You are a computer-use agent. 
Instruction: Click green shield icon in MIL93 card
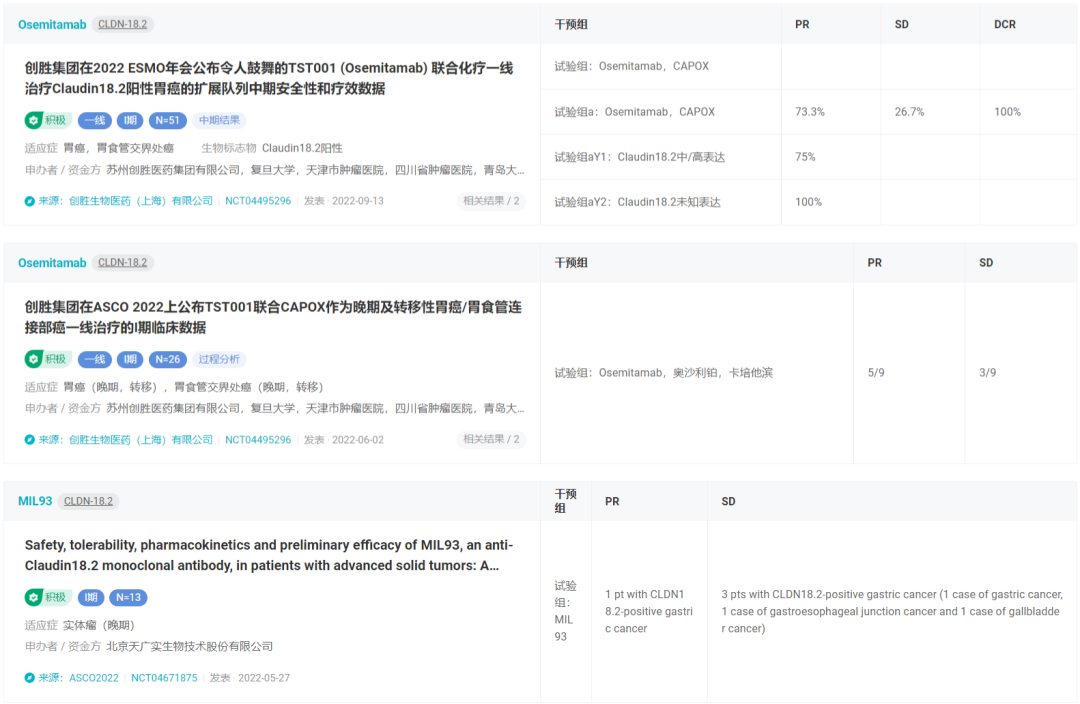34,598
